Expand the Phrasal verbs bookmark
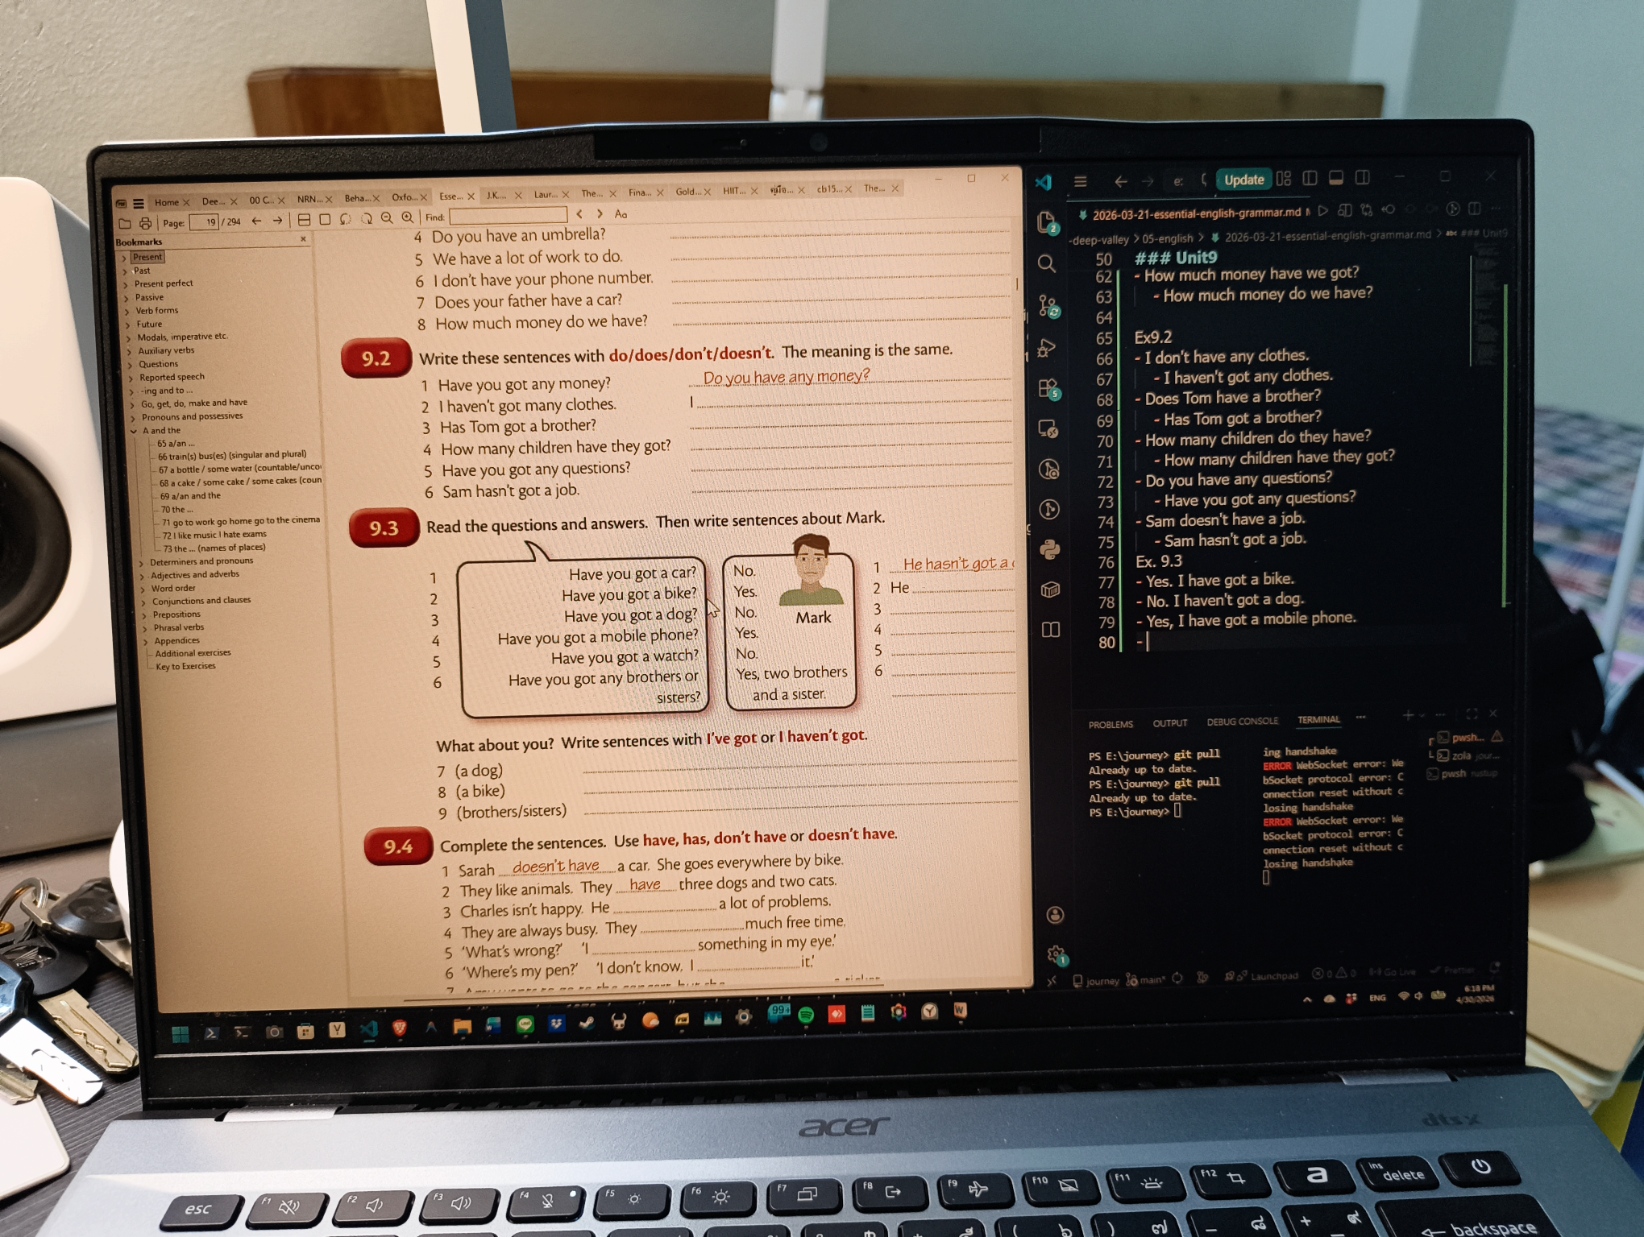 coord(145,628)
